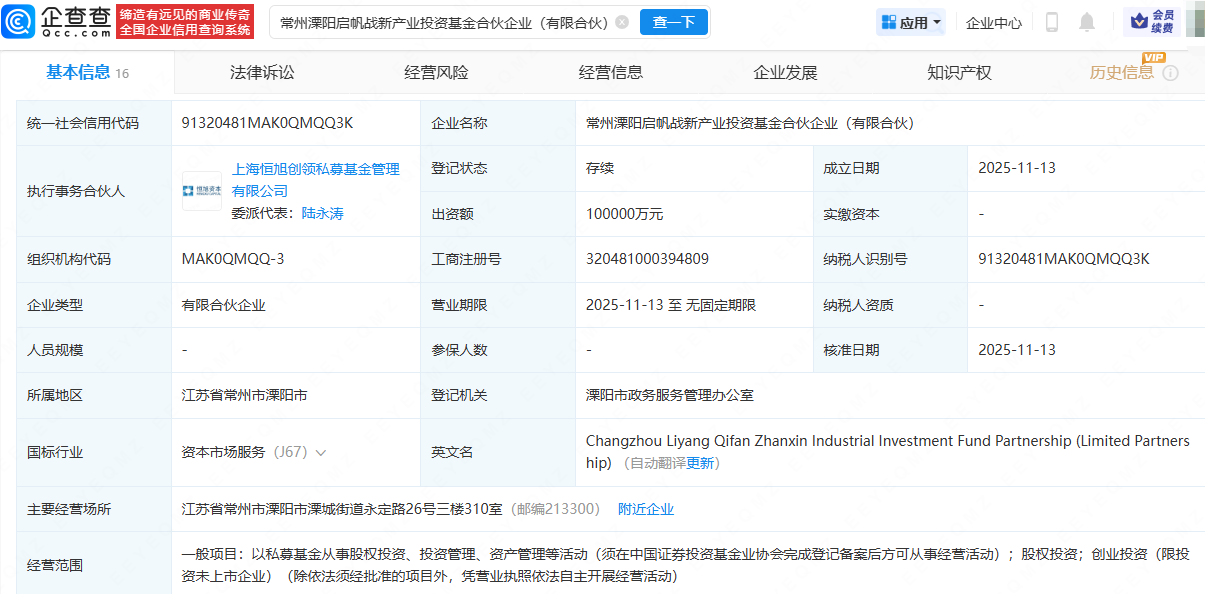The height and width of the screenshot is (594, 1205).
Task: Click 更新 next to 自动翻译
Action: (x=700, y=463)
